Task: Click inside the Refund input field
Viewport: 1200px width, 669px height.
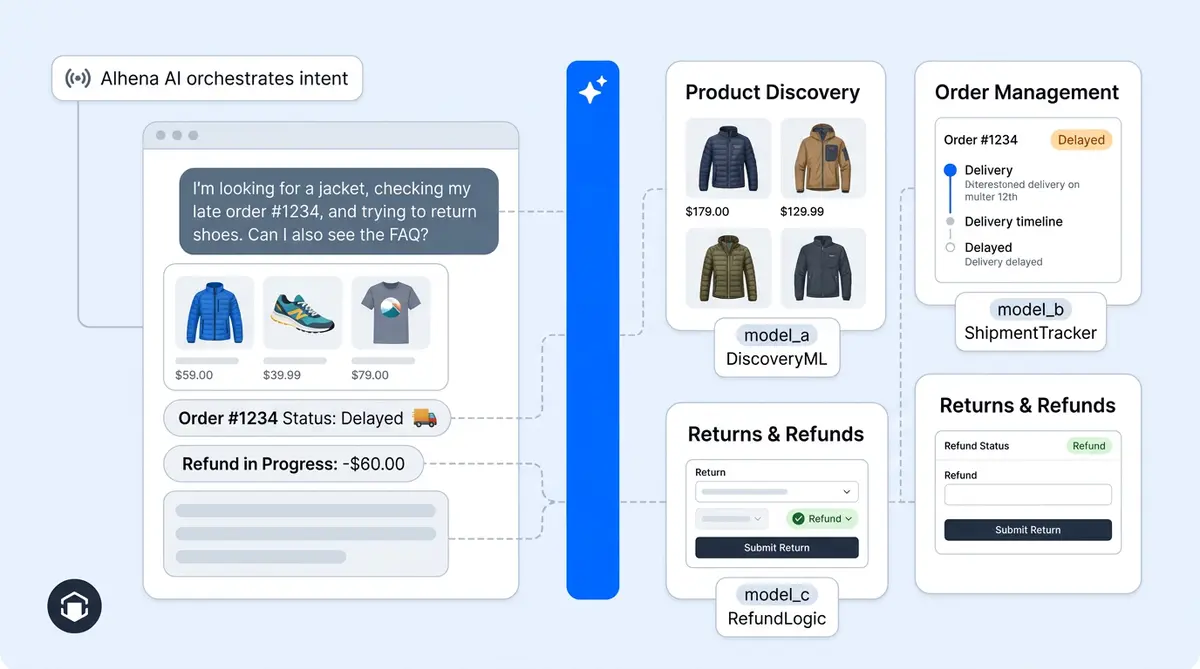Action: click(1027, 494)
